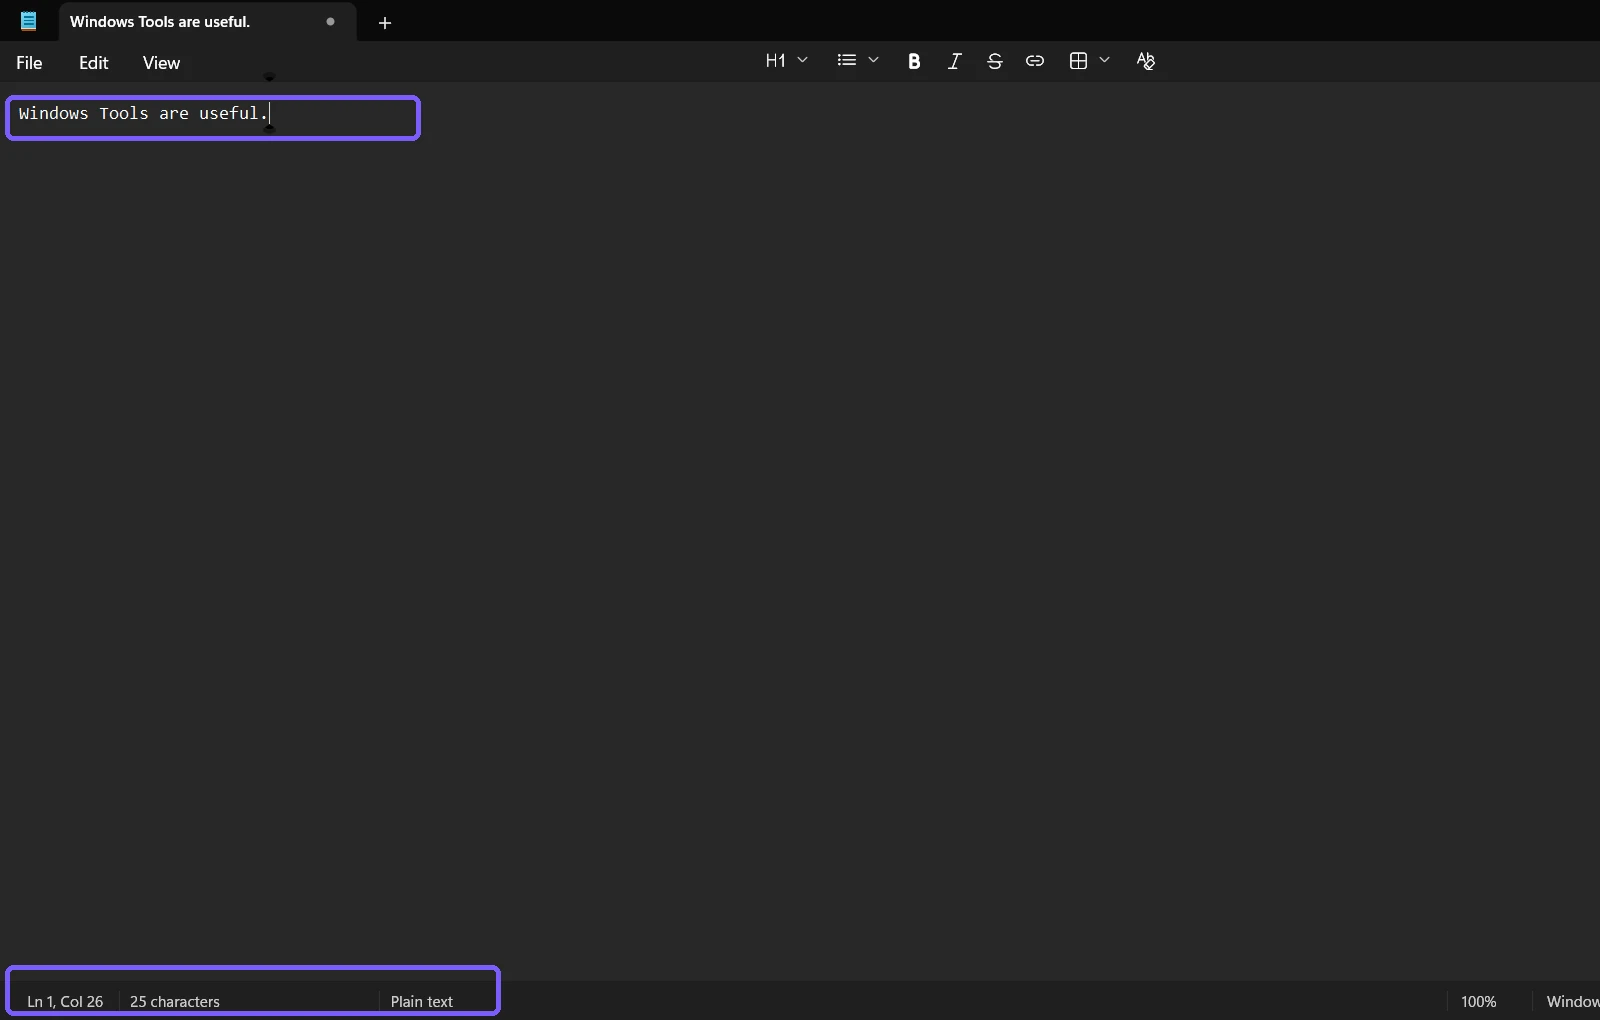Open the View menu
Viewport: 1600px width, 1020px height.
[x=161, y=63]
